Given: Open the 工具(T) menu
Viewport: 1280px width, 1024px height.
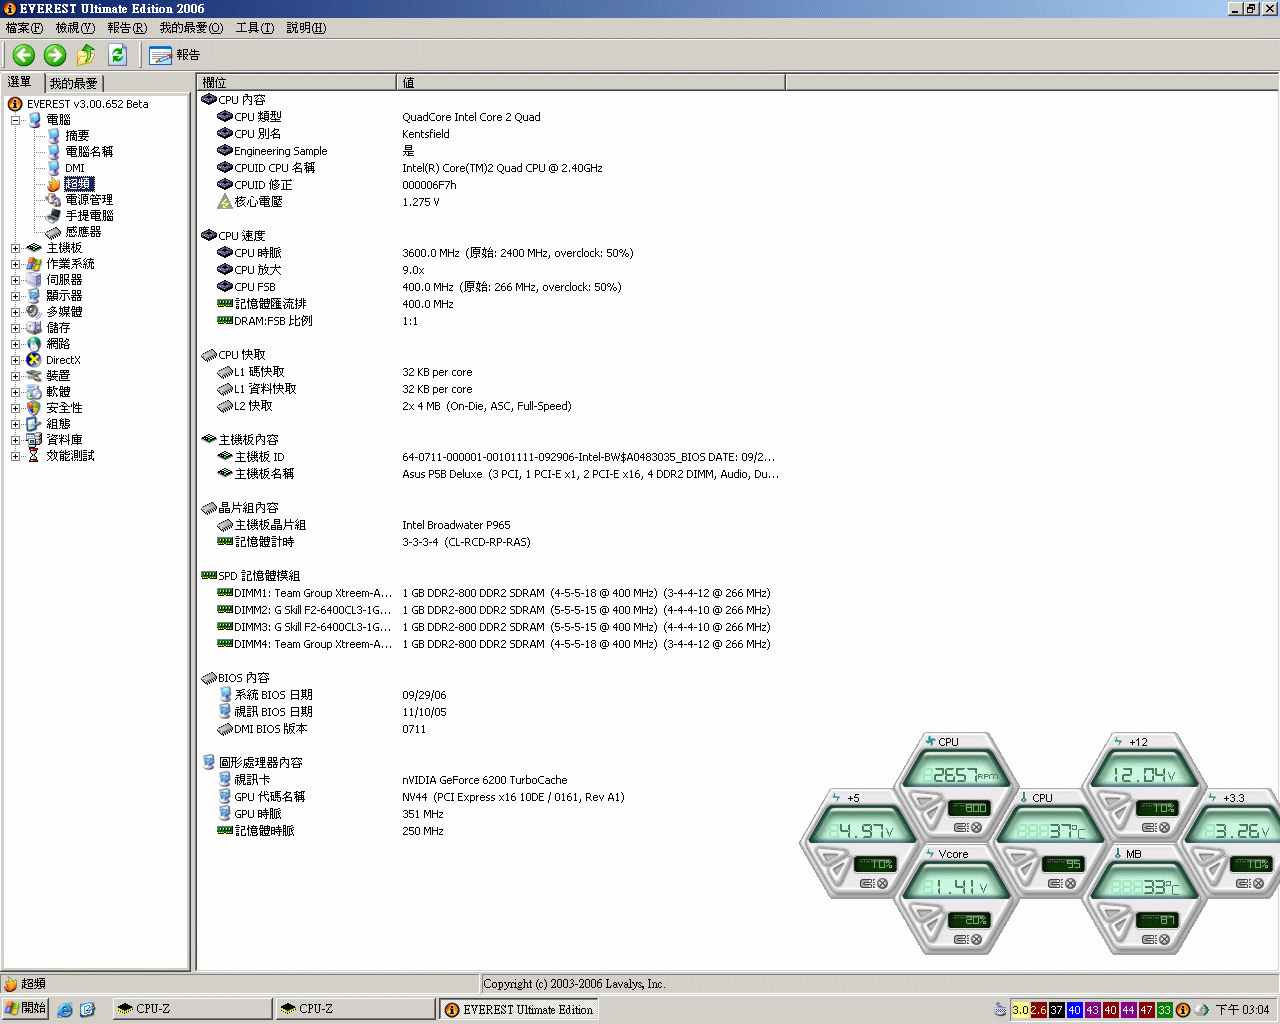Looking at the screenshot, I should click(x=255, y=28).
